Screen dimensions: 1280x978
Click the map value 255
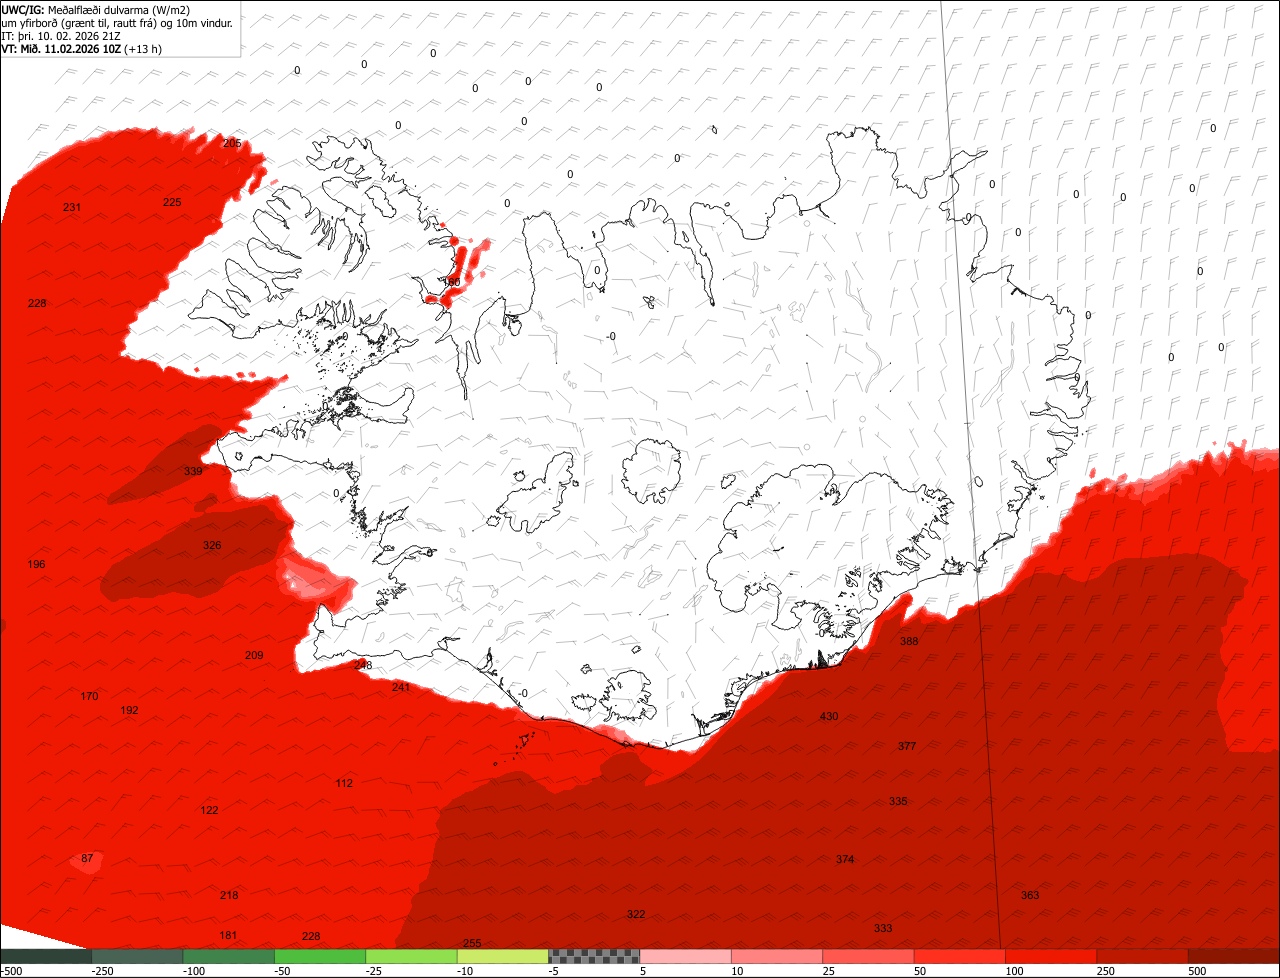click(x=472, y=944)
